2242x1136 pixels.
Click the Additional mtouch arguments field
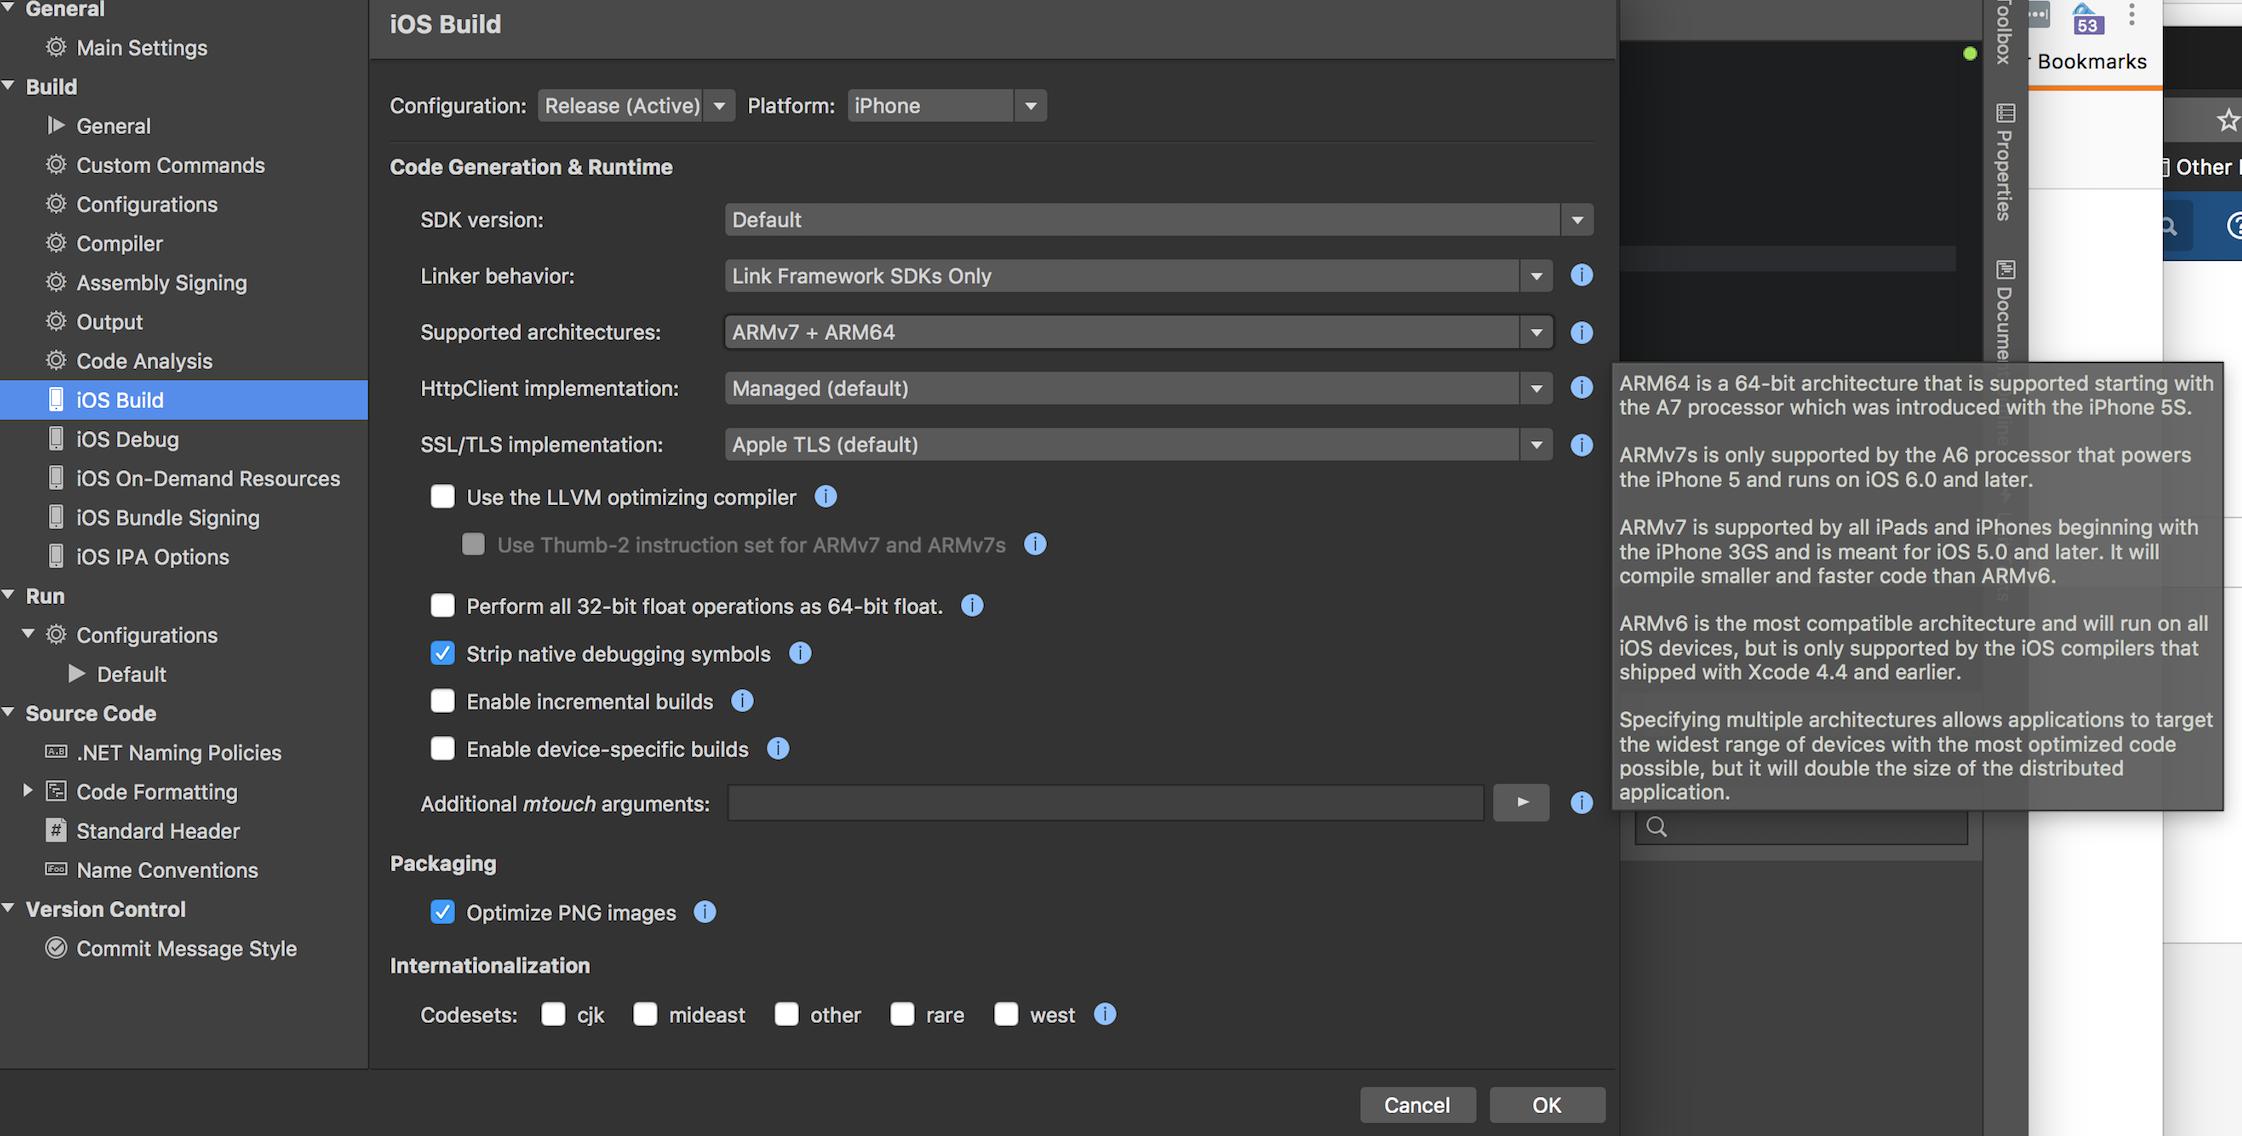click(x=1105, y=803)
